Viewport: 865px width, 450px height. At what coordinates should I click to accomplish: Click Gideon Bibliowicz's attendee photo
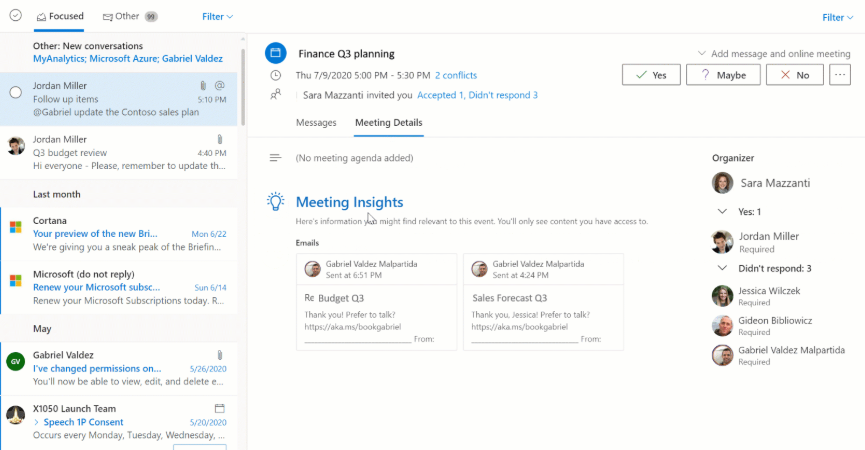[723, 326]
